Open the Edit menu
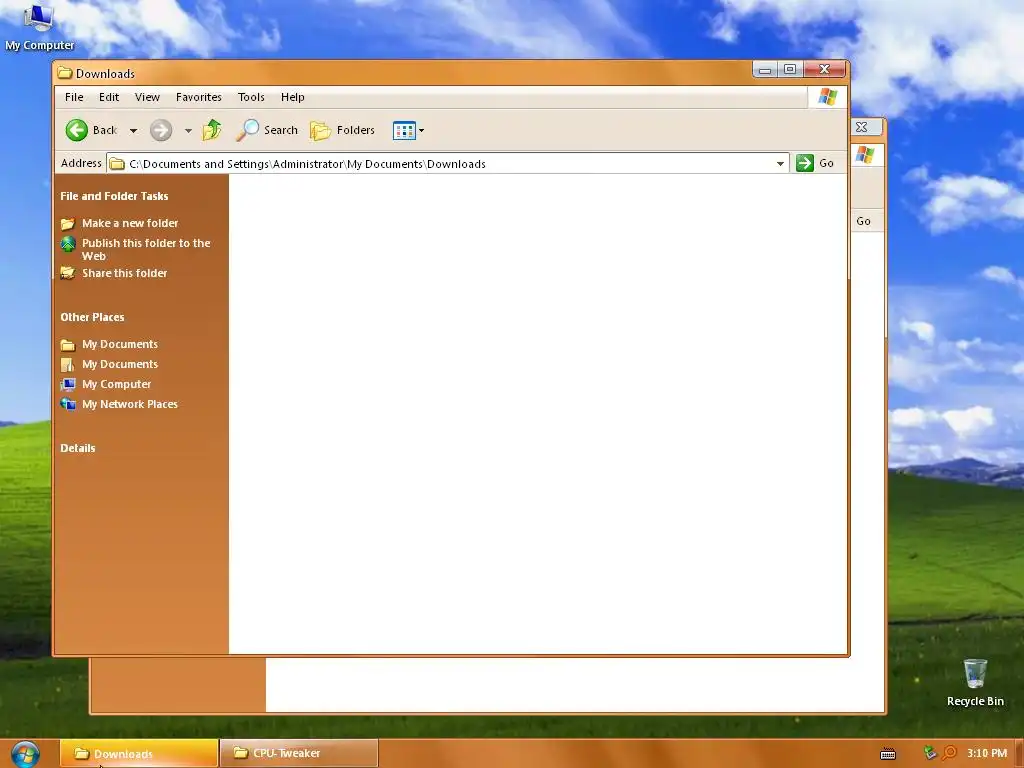This screenshot has width=1024, height=768. tap(108, 97)
